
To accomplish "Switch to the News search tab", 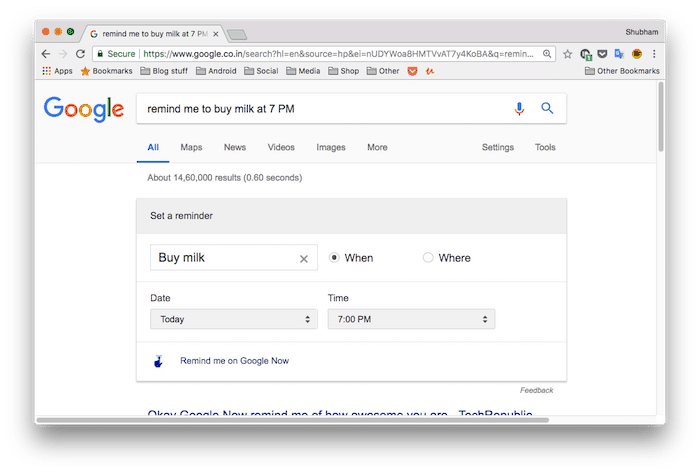I will (x=235, y=148).
